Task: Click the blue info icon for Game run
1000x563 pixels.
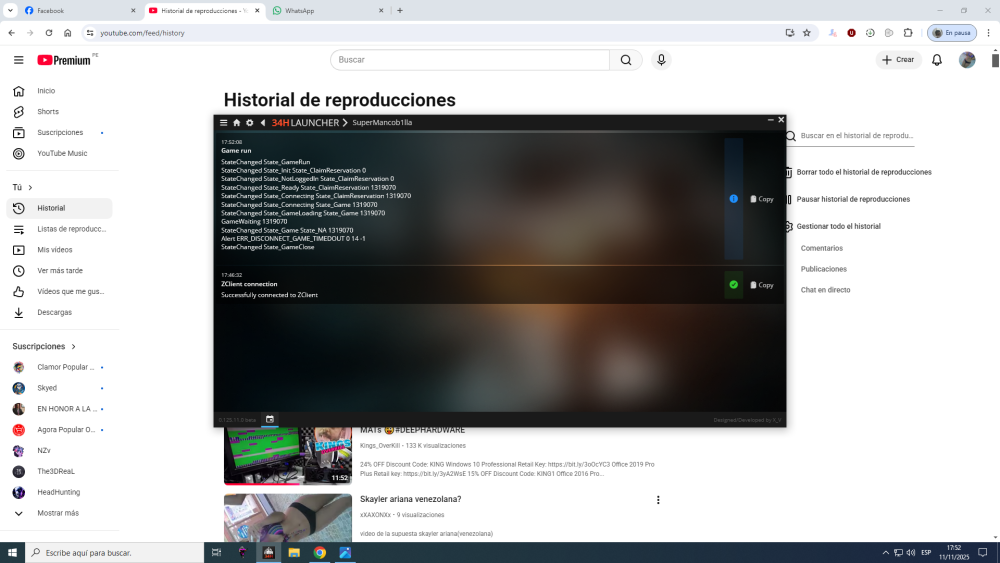Action: click(733, 199)
